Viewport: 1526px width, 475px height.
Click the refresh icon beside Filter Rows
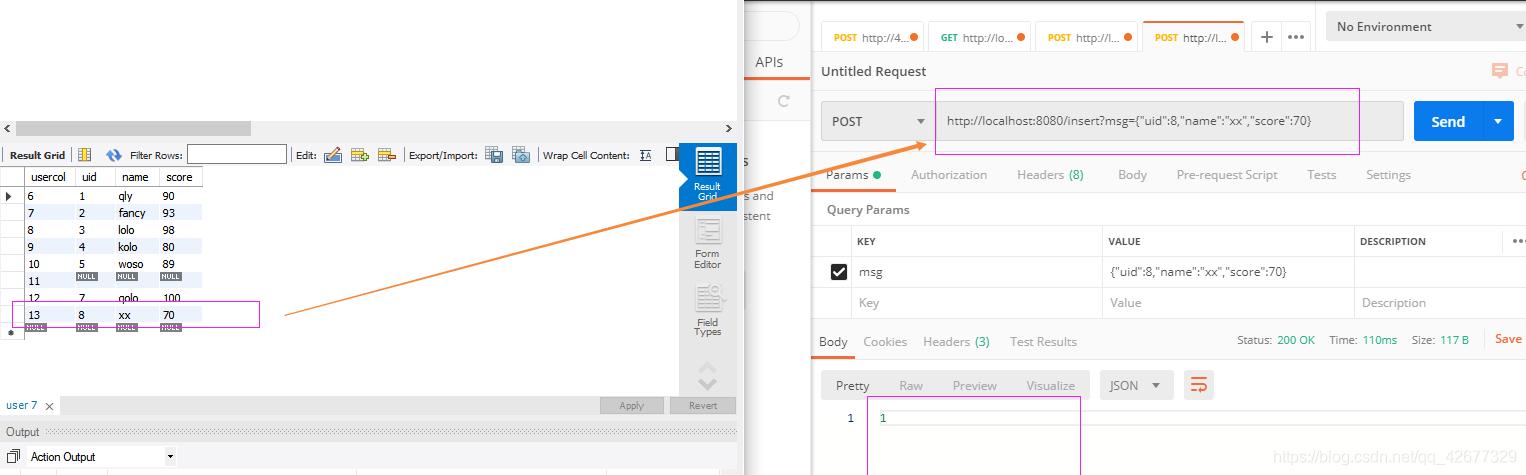(114, 155)
